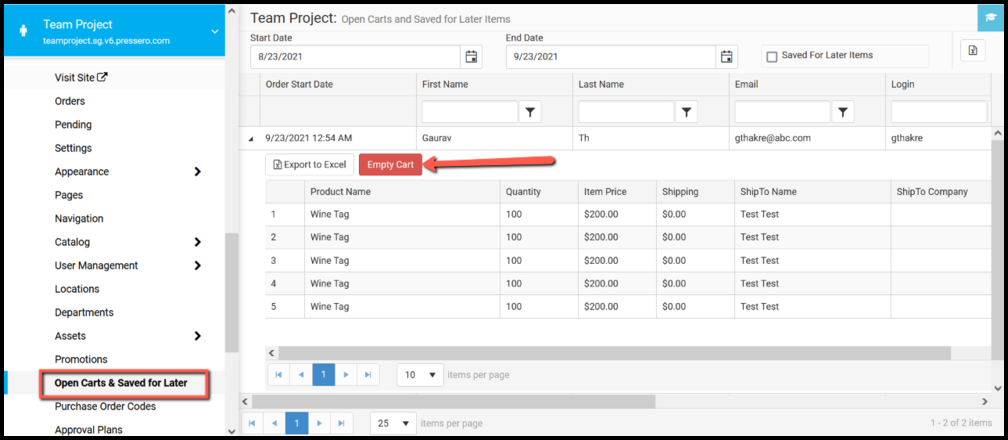Click the inner cart horizontal scrollbar
The image size is (1008, 440).
point(615,353)
